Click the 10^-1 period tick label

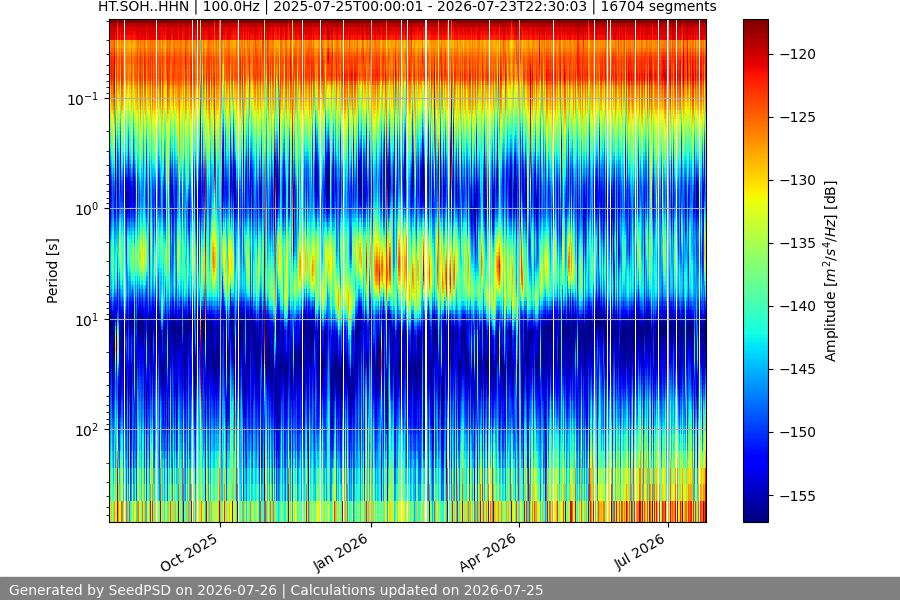(x=83, y=99)
